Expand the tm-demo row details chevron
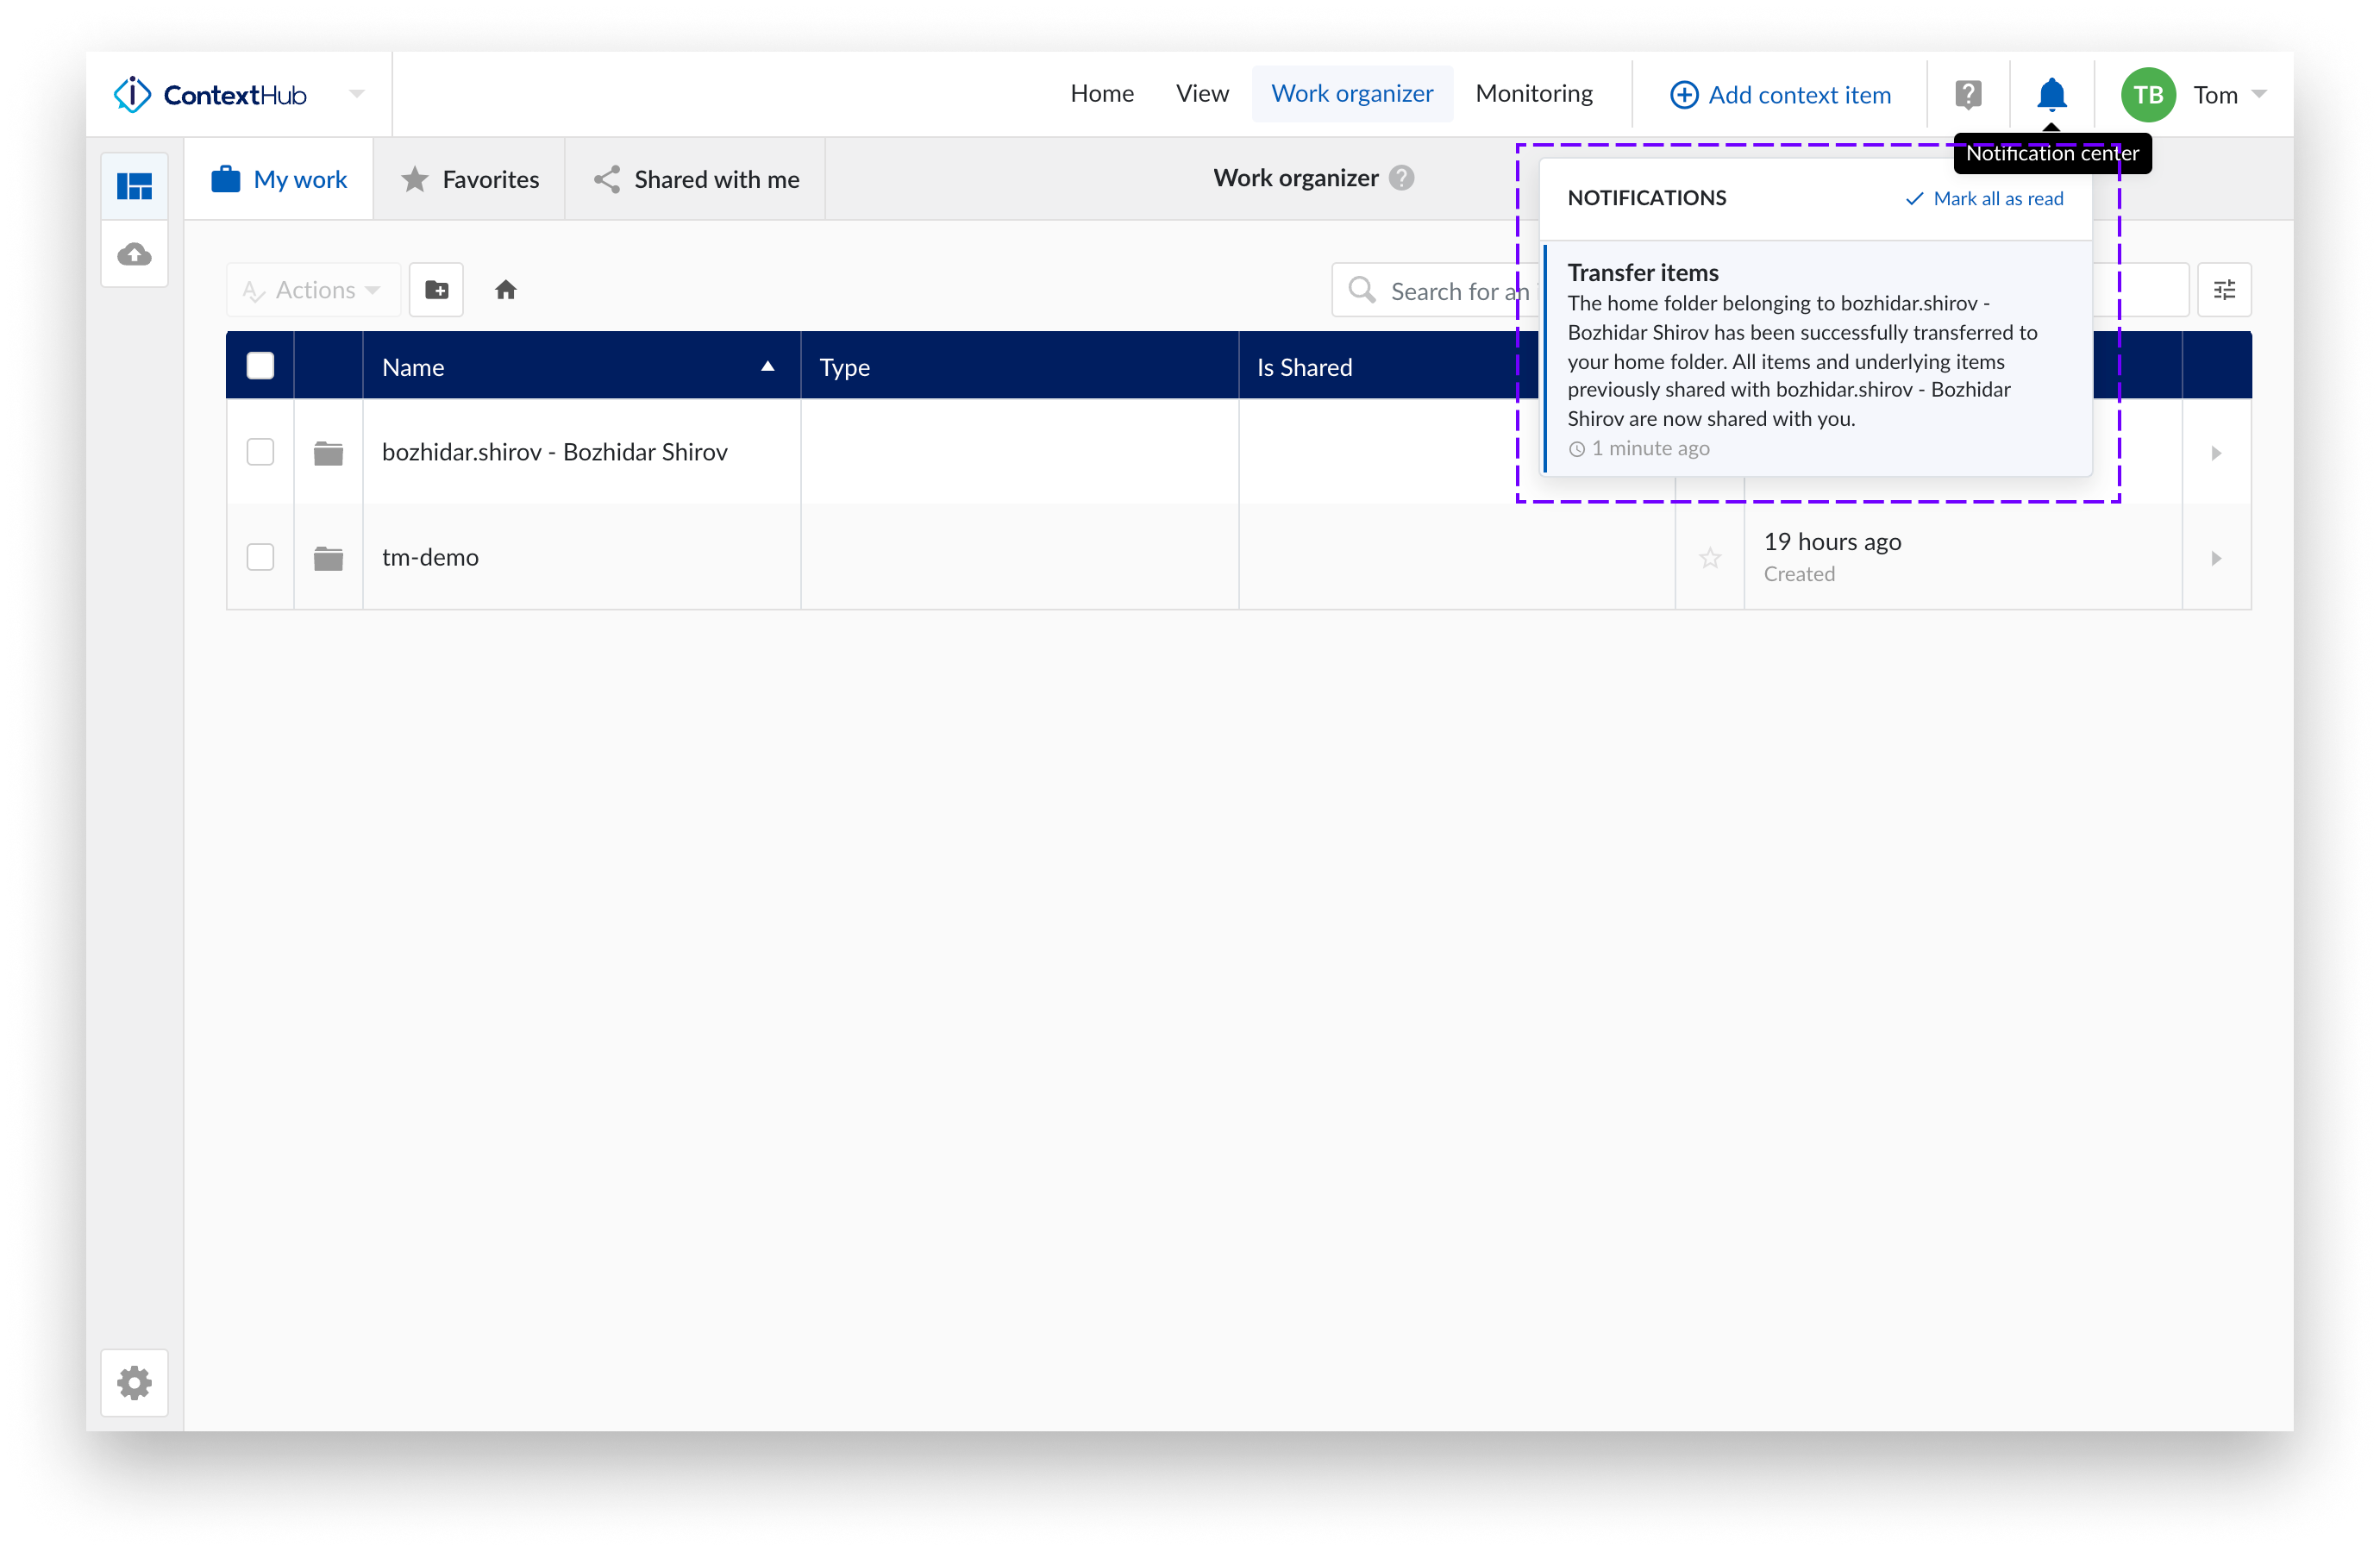2380x1552 pixels. [x=2217, y=557]
